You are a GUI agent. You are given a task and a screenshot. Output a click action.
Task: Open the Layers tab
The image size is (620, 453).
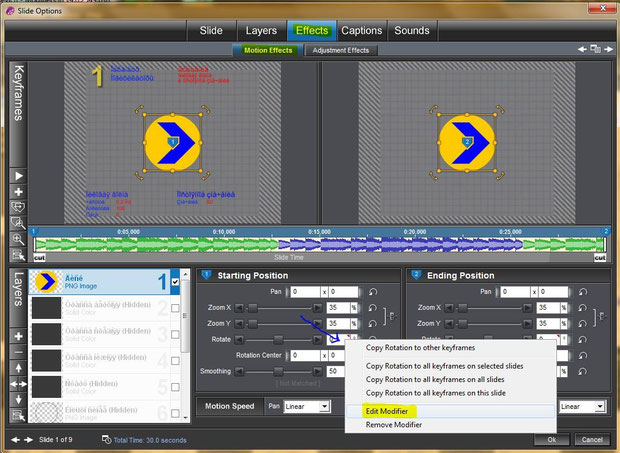coord(261,30)
